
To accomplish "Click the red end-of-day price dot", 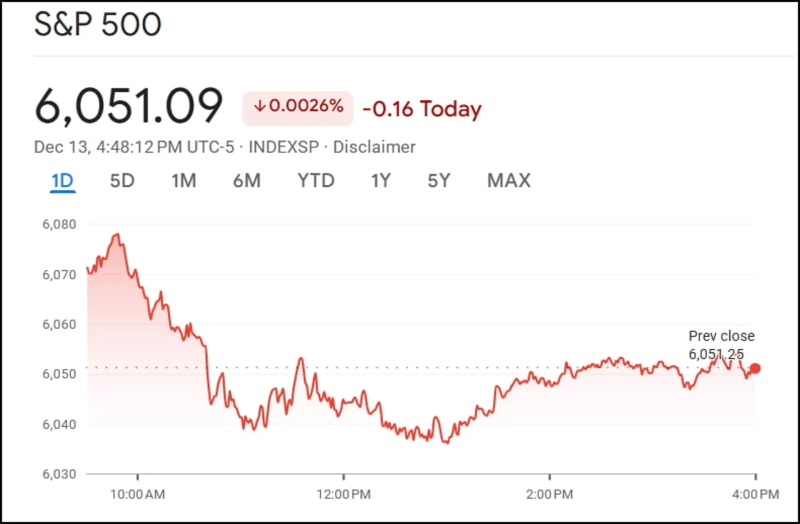I will click(x=755, y=368).
